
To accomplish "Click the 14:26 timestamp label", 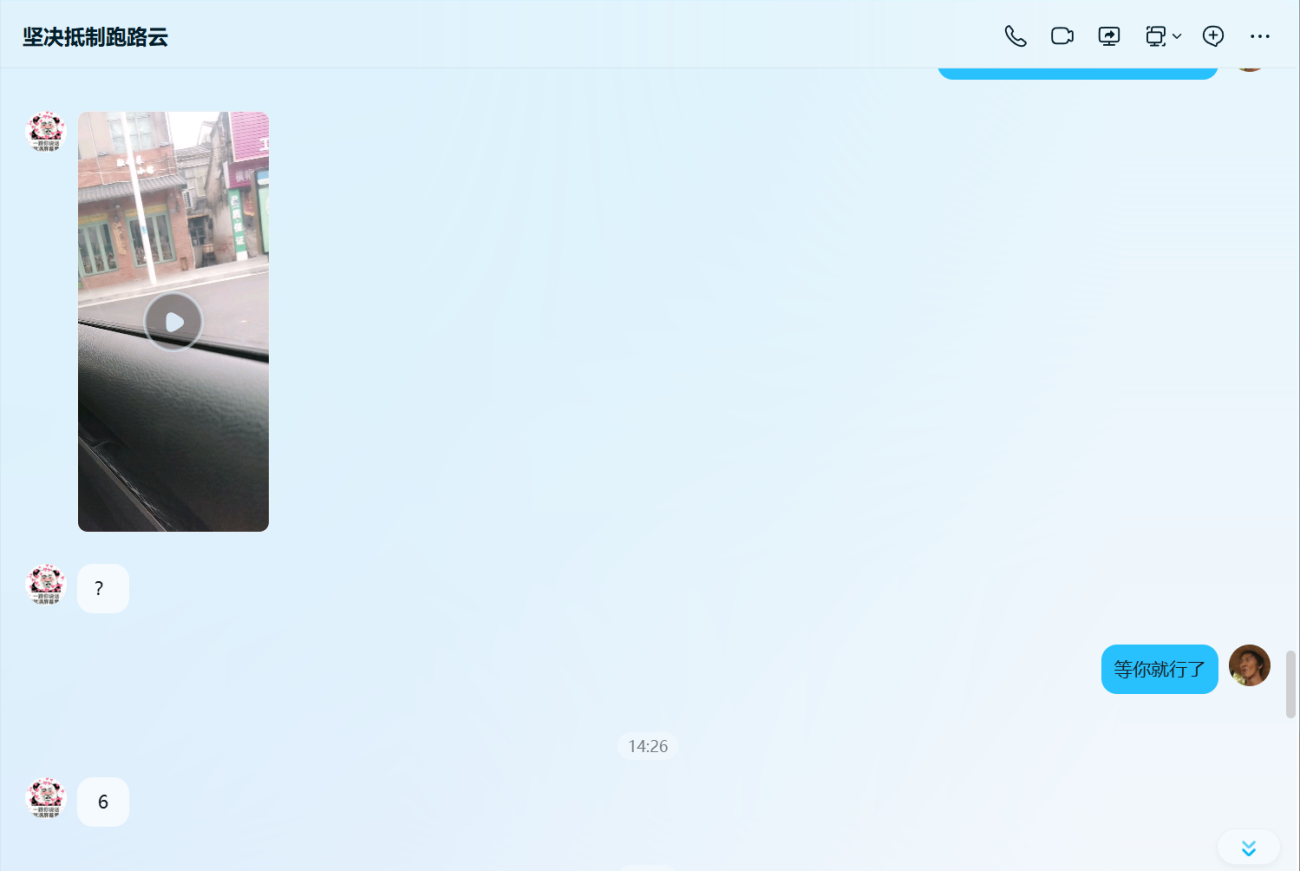I will [647, 746].
